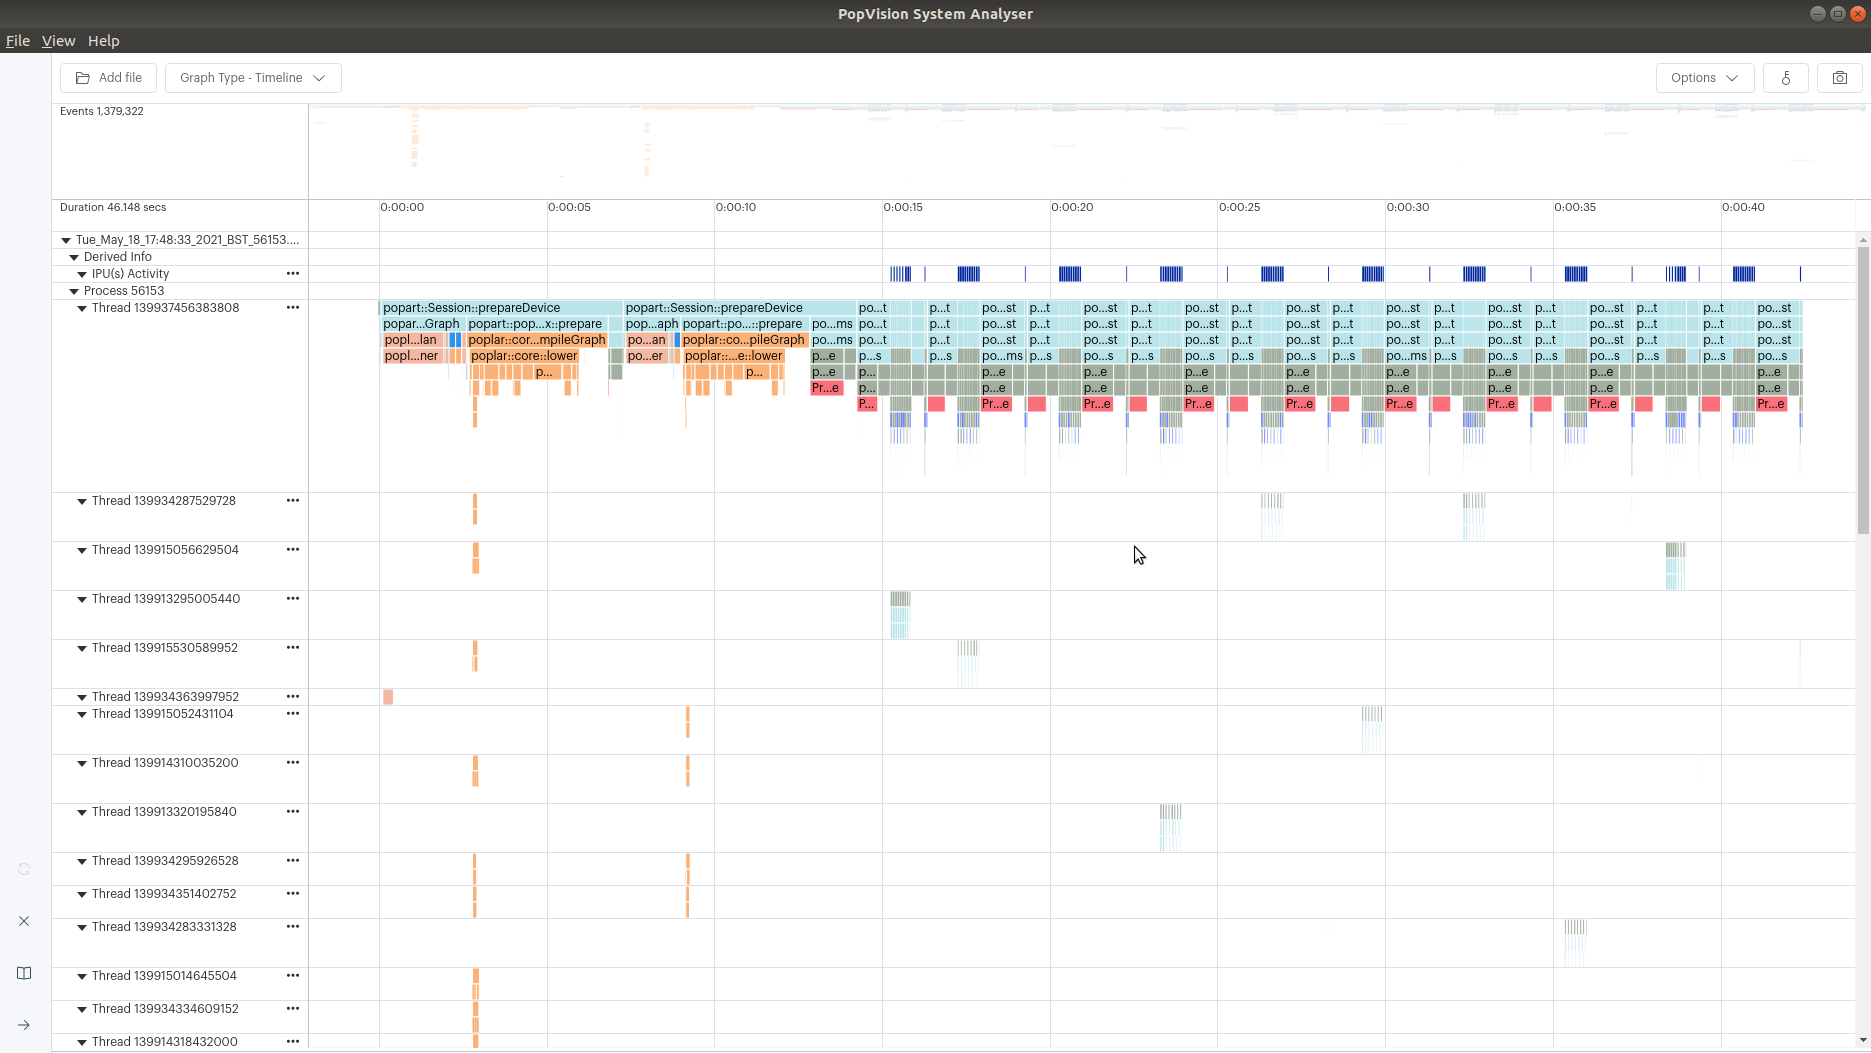Image resolution: width=1871 pixels, height=1053 pixels.
Task: Collapse the Process 56153 section
Action: pos(74,291)
